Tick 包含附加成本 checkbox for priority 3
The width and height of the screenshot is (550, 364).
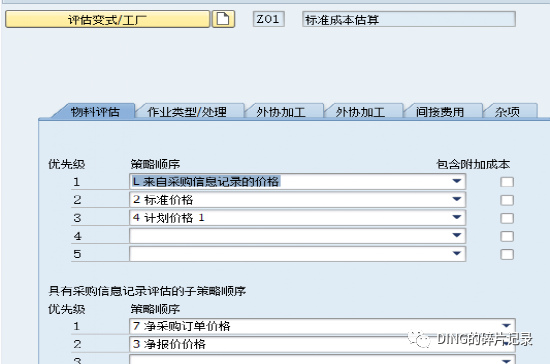click(x=507, y=218)
